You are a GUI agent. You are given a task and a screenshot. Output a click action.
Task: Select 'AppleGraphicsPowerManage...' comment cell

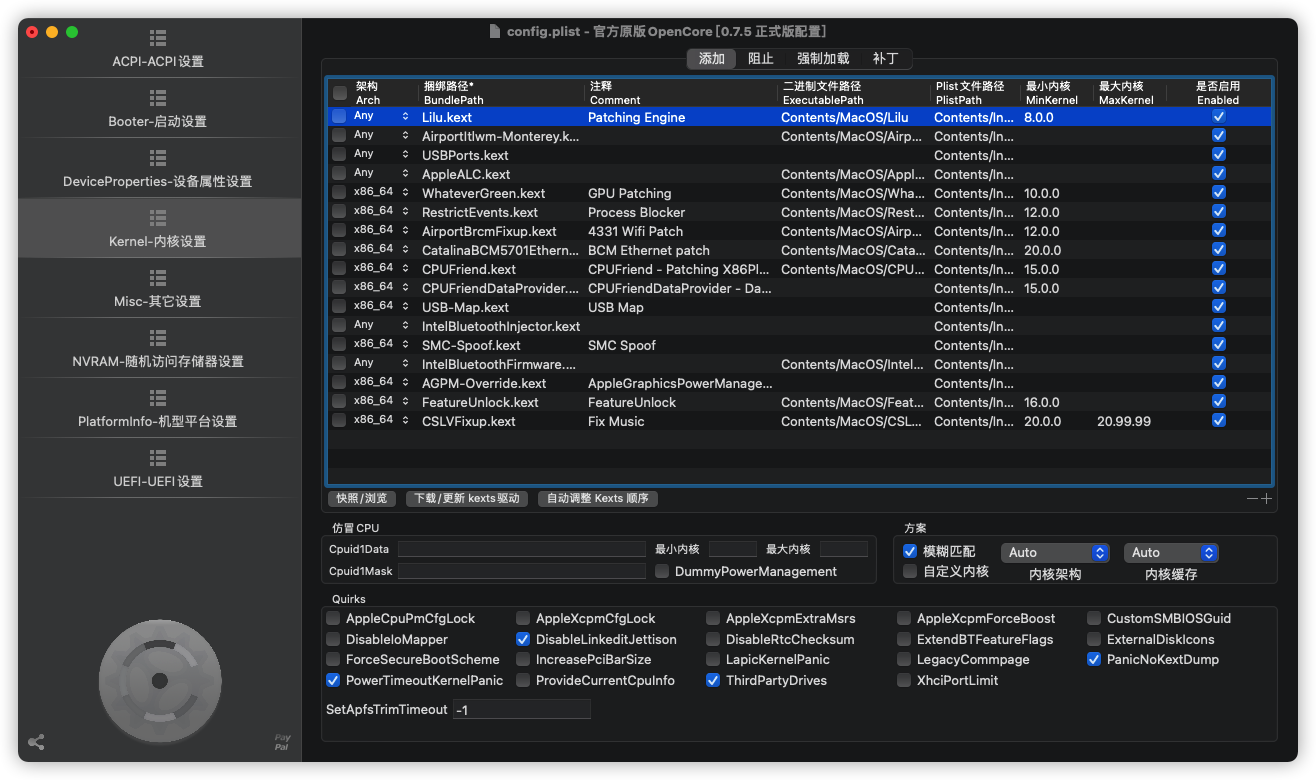[680, 383]
